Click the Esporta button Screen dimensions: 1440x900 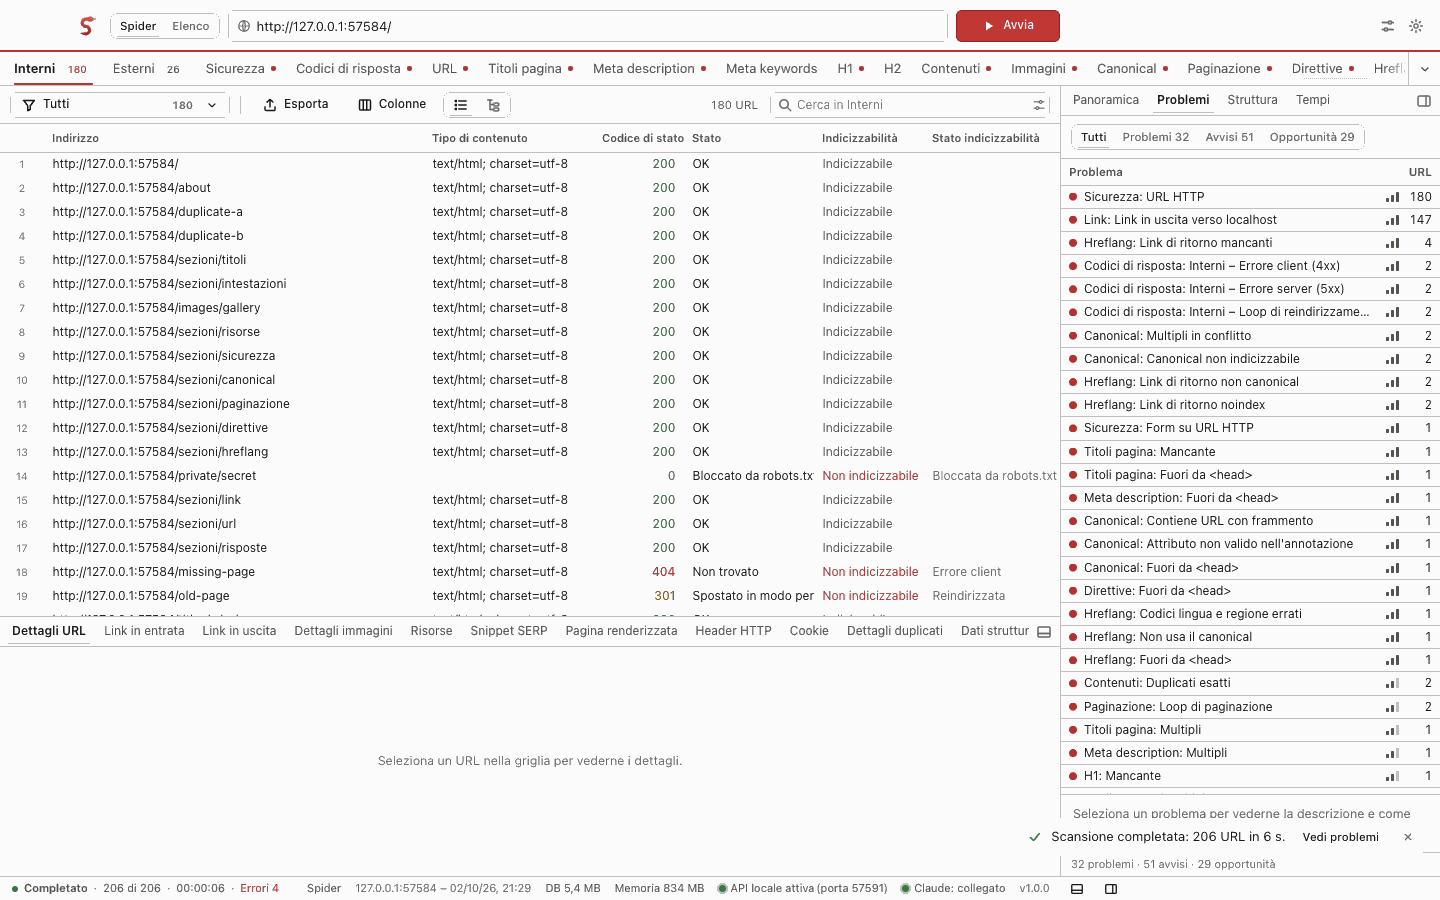pos(296,105)
